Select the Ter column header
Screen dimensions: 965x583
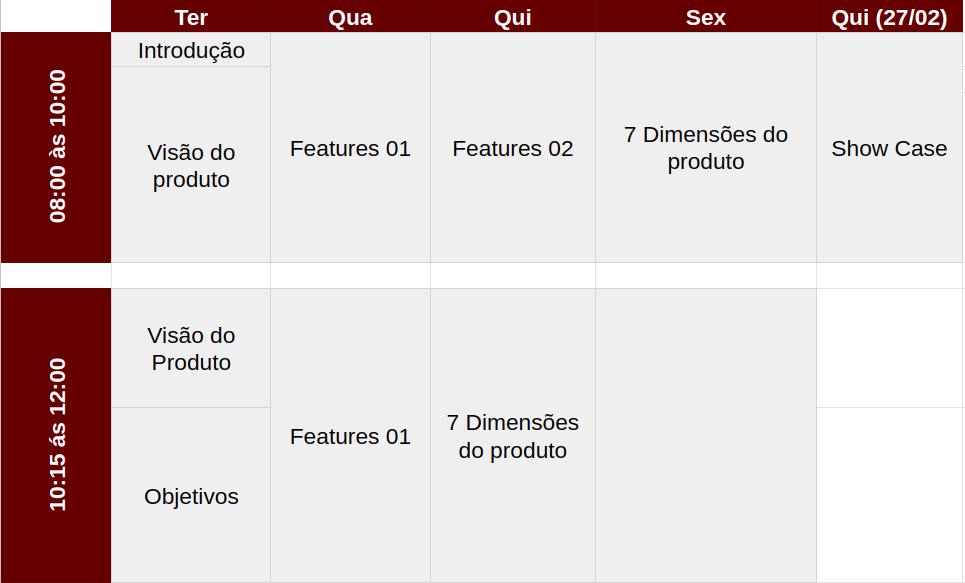click(191, 17)
